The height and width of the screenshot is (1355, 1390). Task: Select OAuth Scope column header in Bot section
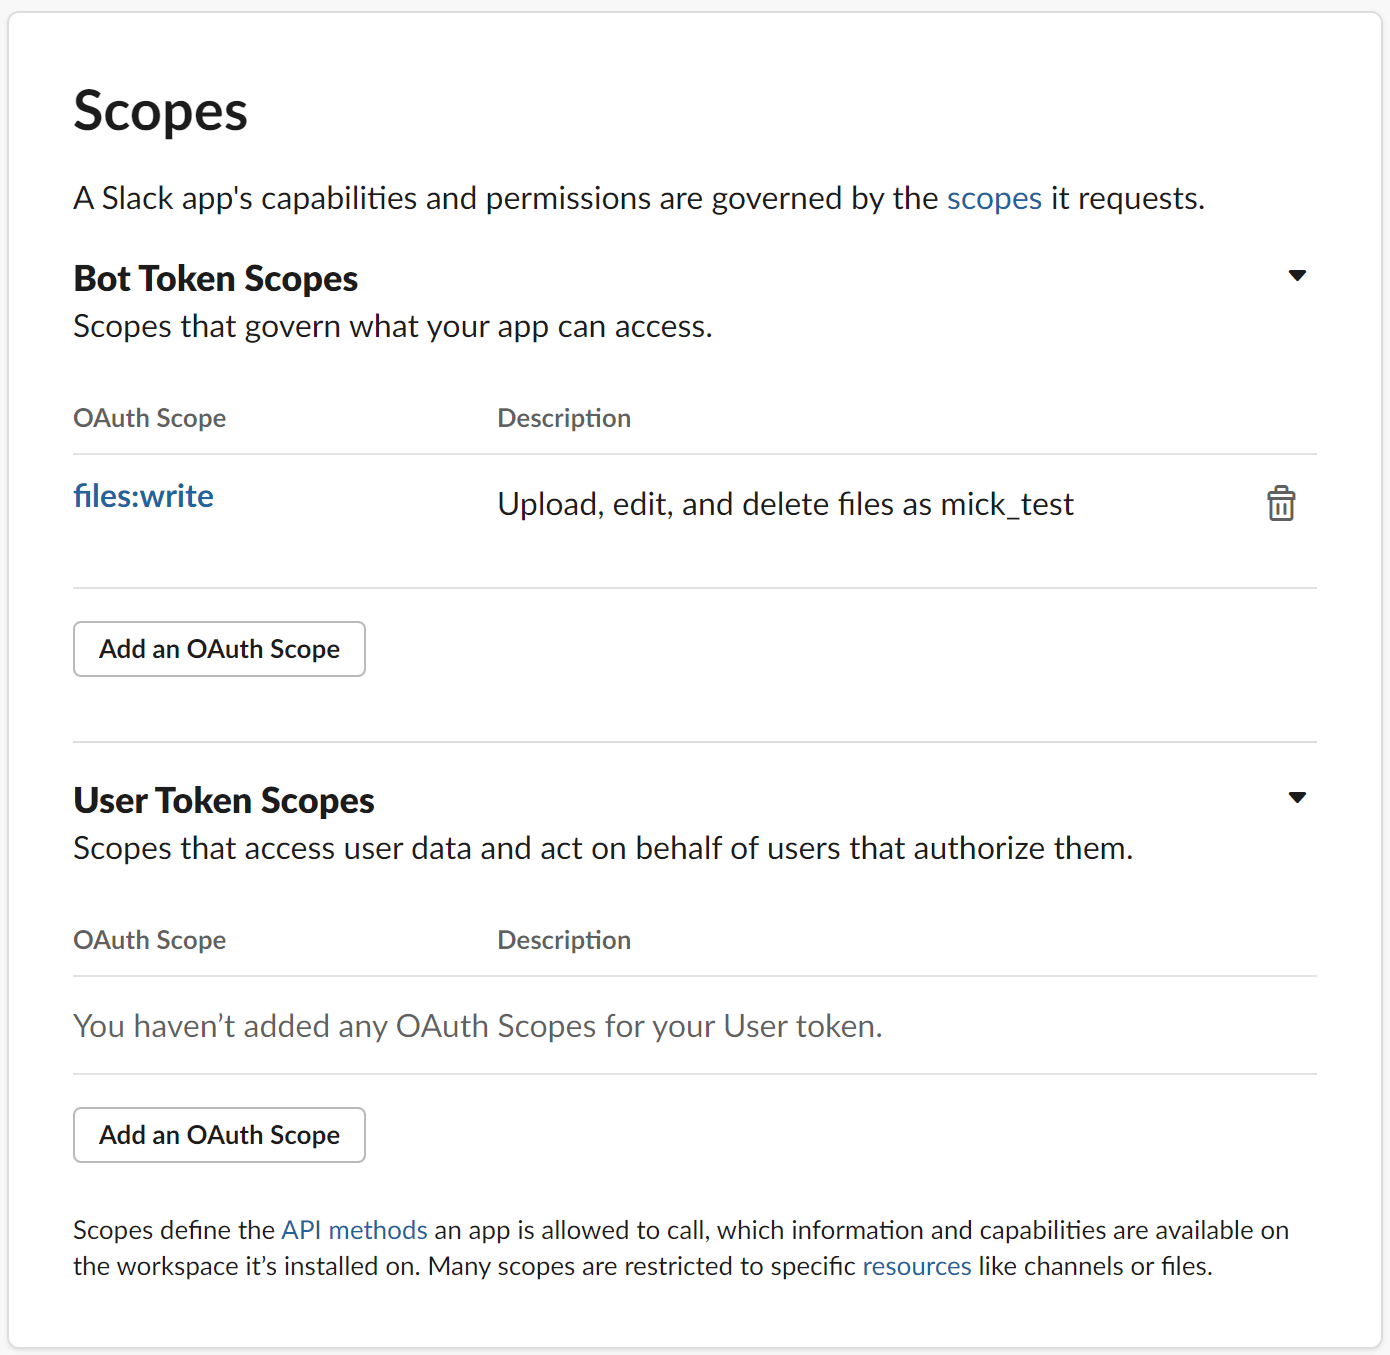[x=150, y=418]
